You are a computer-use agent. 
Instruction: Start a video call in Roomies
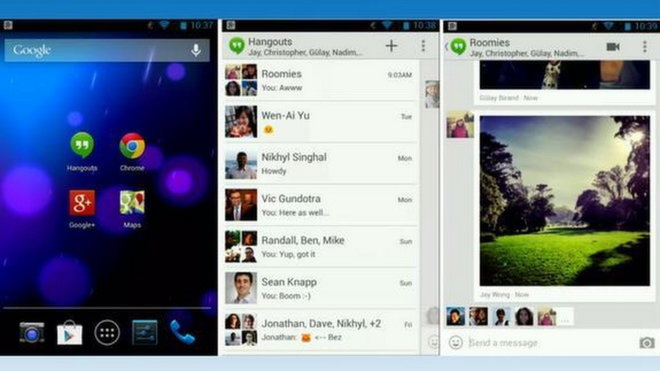(613, 47)
